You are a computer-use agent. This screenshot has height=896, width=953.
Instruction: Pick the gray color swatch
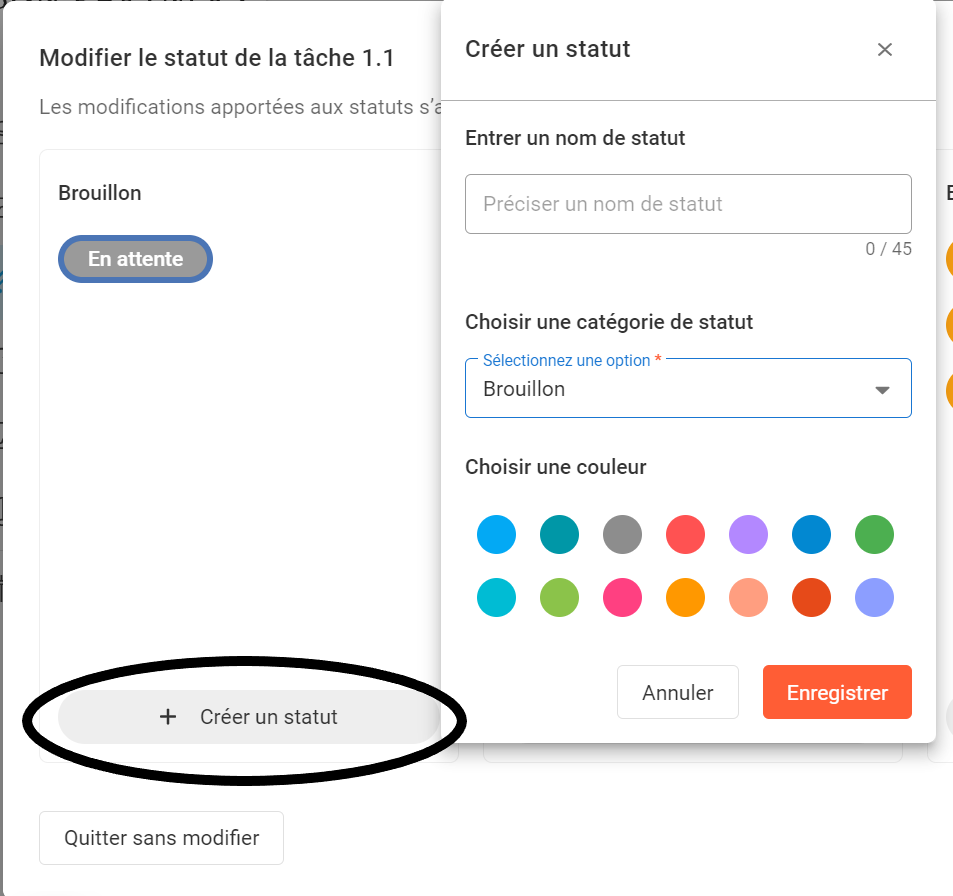click(622, 535)
